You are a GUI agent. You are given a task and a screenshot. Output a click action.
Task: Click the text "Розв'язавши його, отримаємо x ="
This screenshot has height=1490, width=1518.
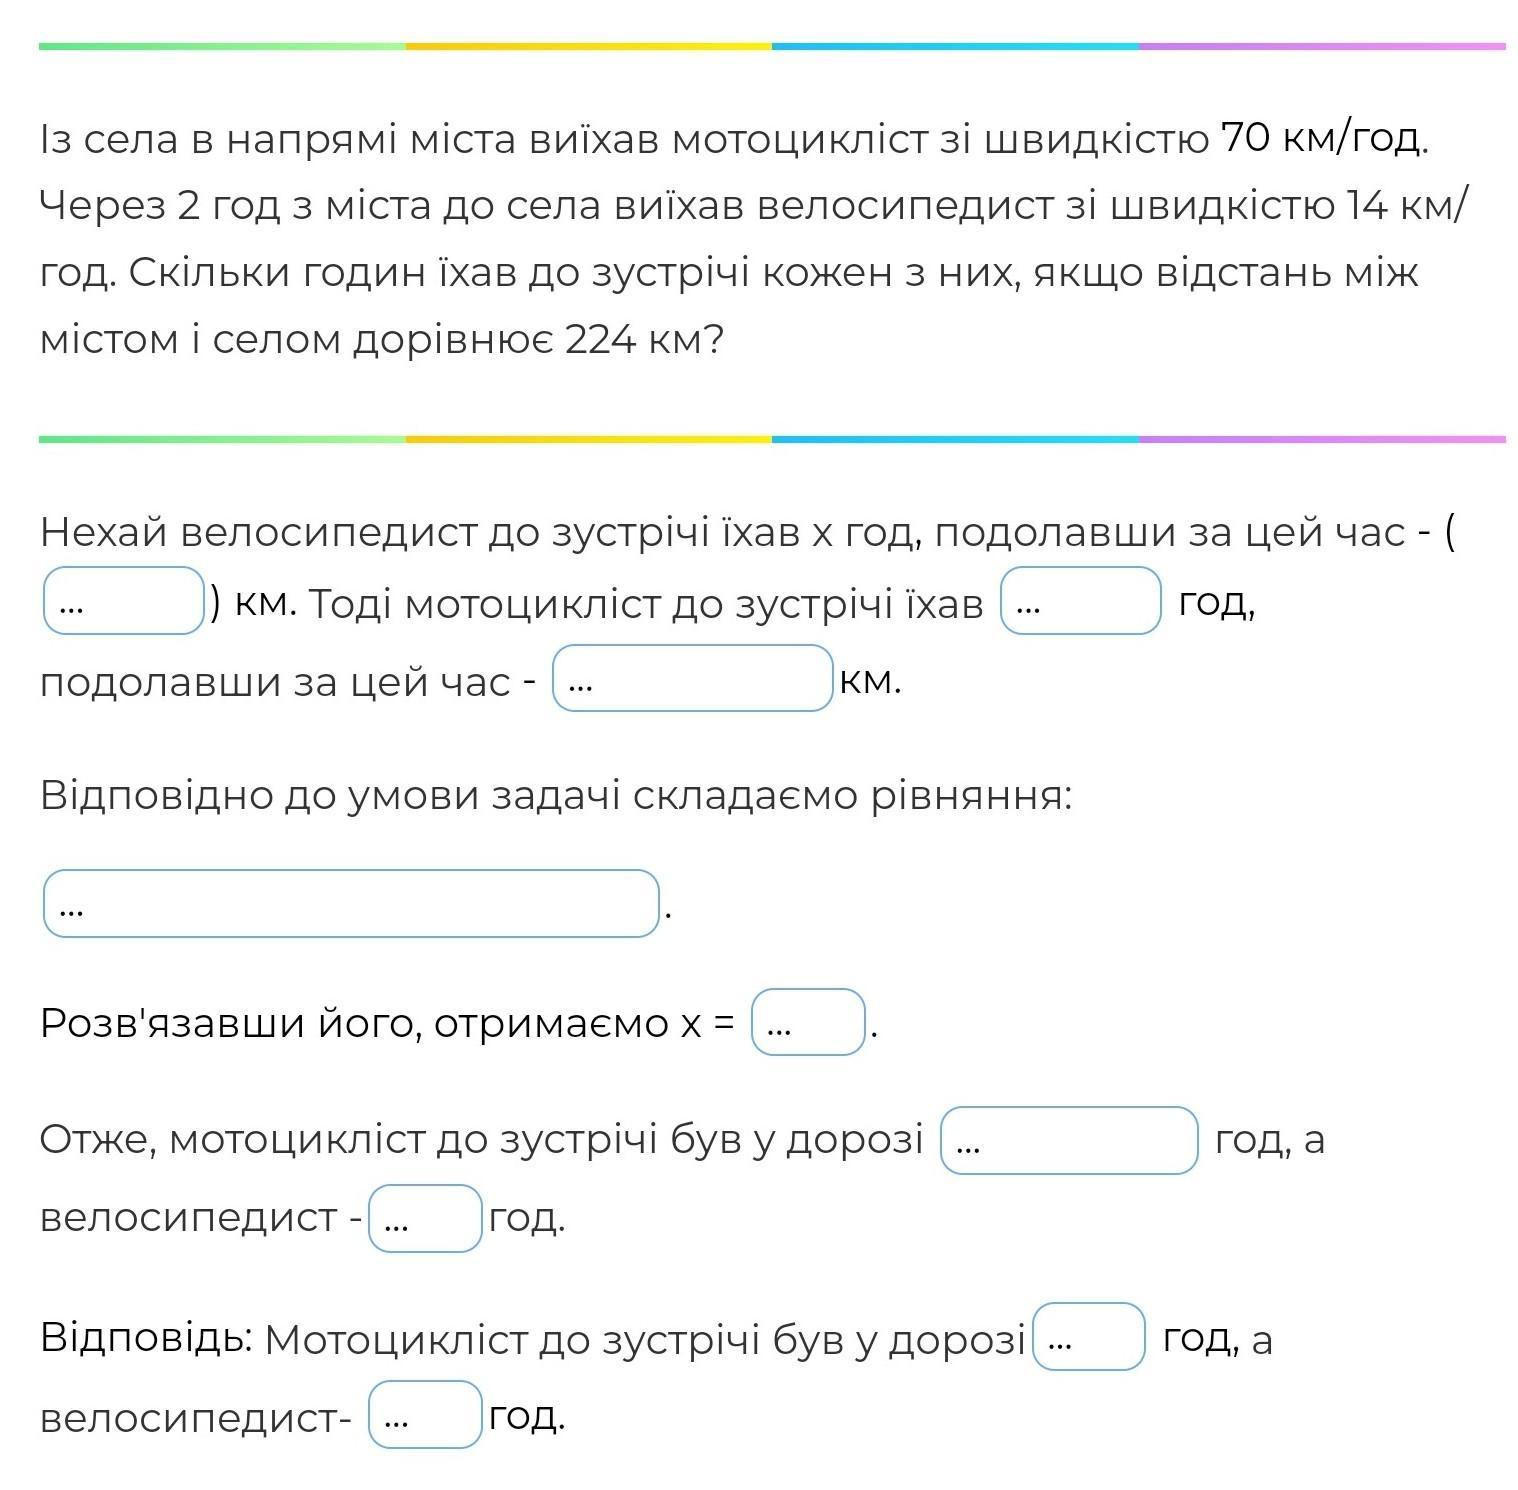[387, 1024]
